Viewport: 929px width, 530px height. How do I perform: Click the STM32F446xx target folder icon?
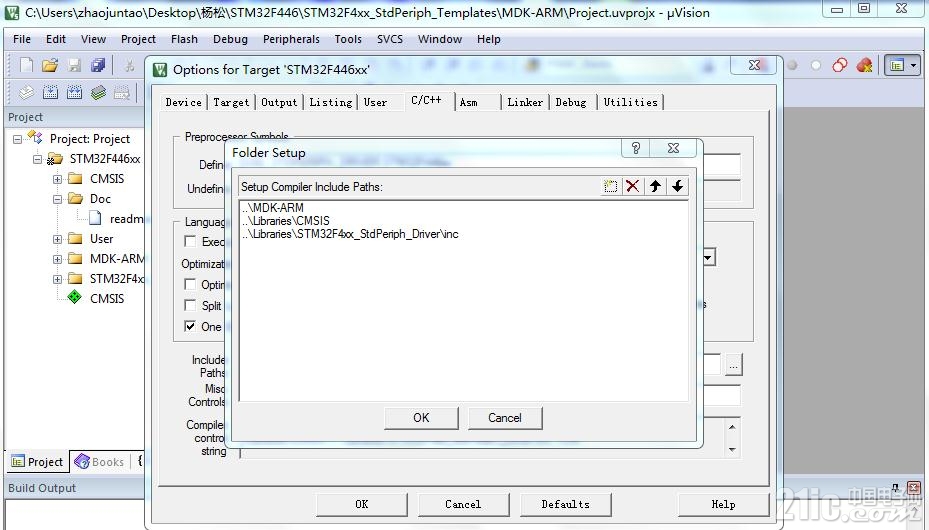55,159
